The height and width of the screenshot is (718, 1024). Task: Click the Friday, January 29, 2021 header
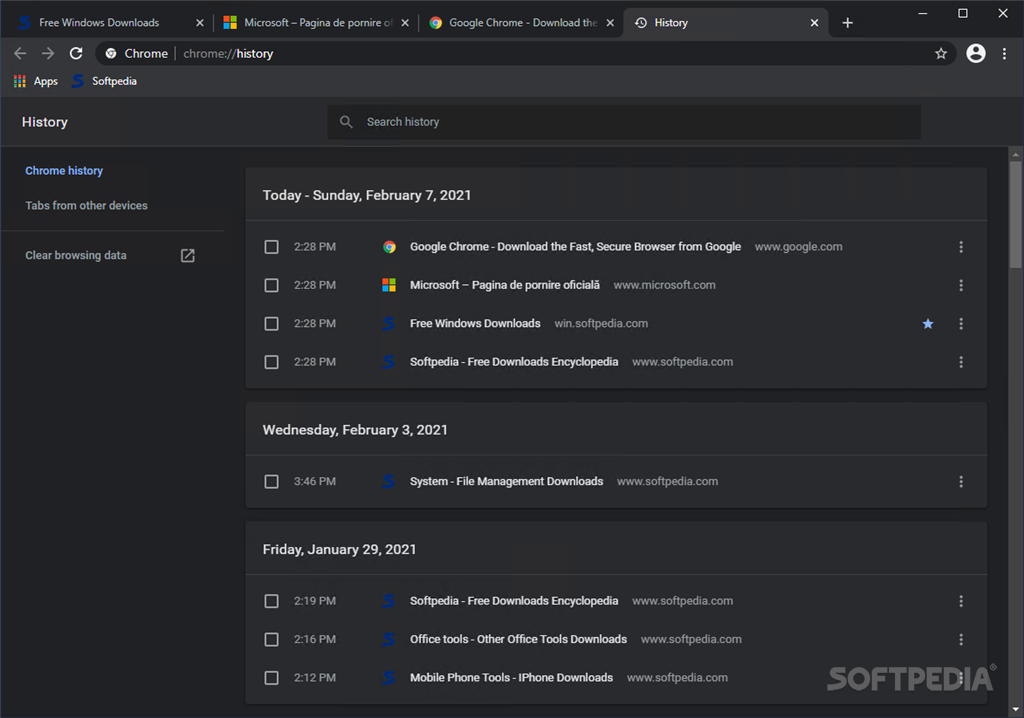(340, 549)
